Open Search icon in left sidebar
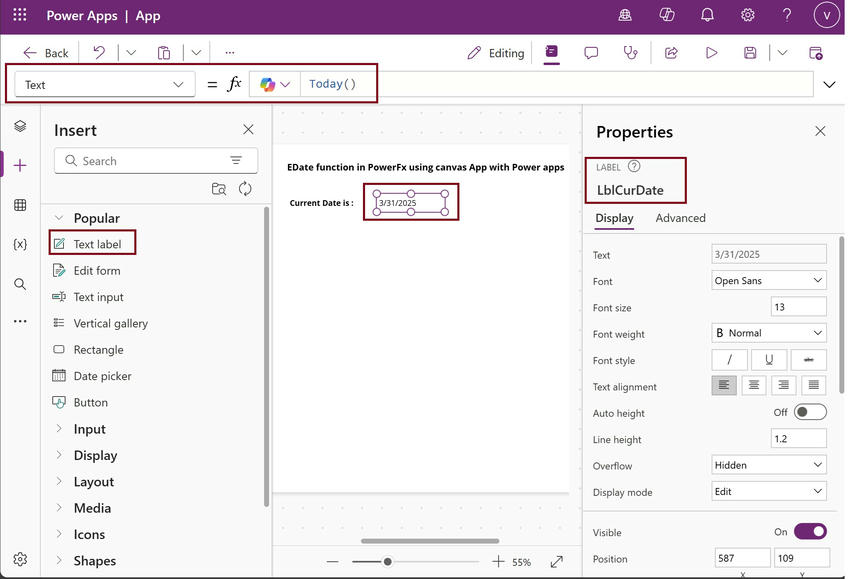The height and width of the screenshot is (579, 850). (20, 284)
